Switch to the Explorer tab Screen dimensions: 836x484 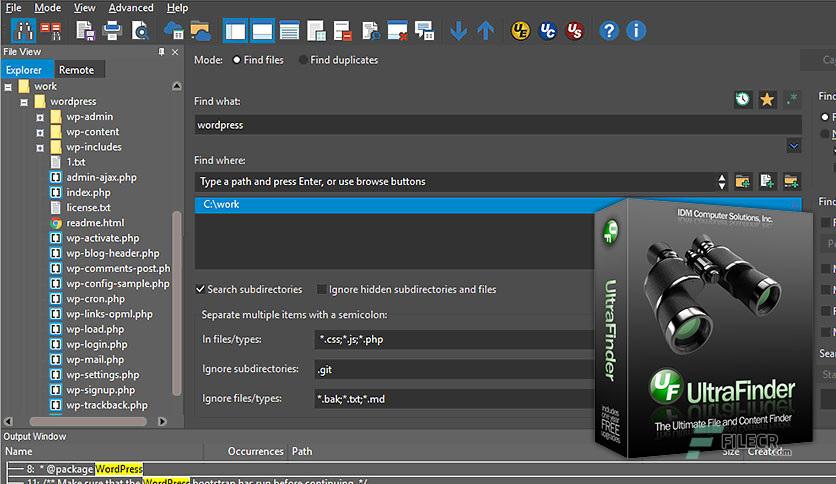click(28, 70)
